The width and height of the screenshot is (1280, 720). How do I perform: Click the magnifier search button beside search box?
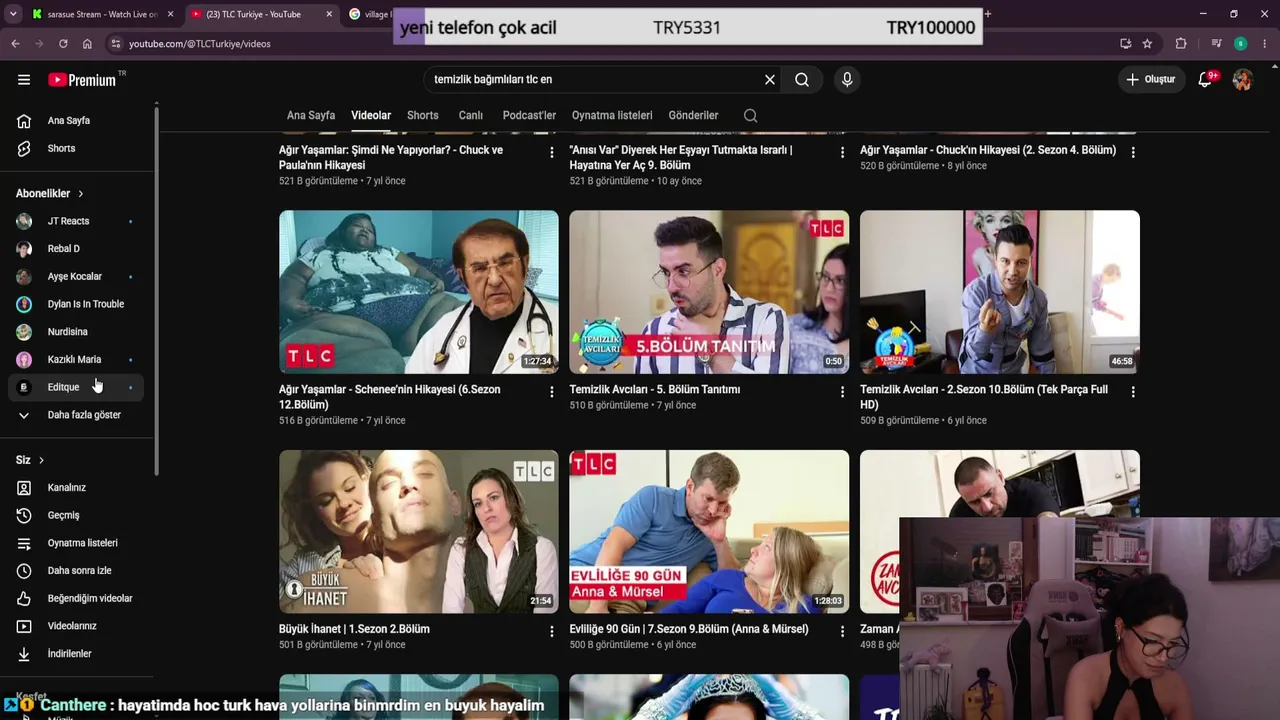pyautogui.click(x=802, y=80)
